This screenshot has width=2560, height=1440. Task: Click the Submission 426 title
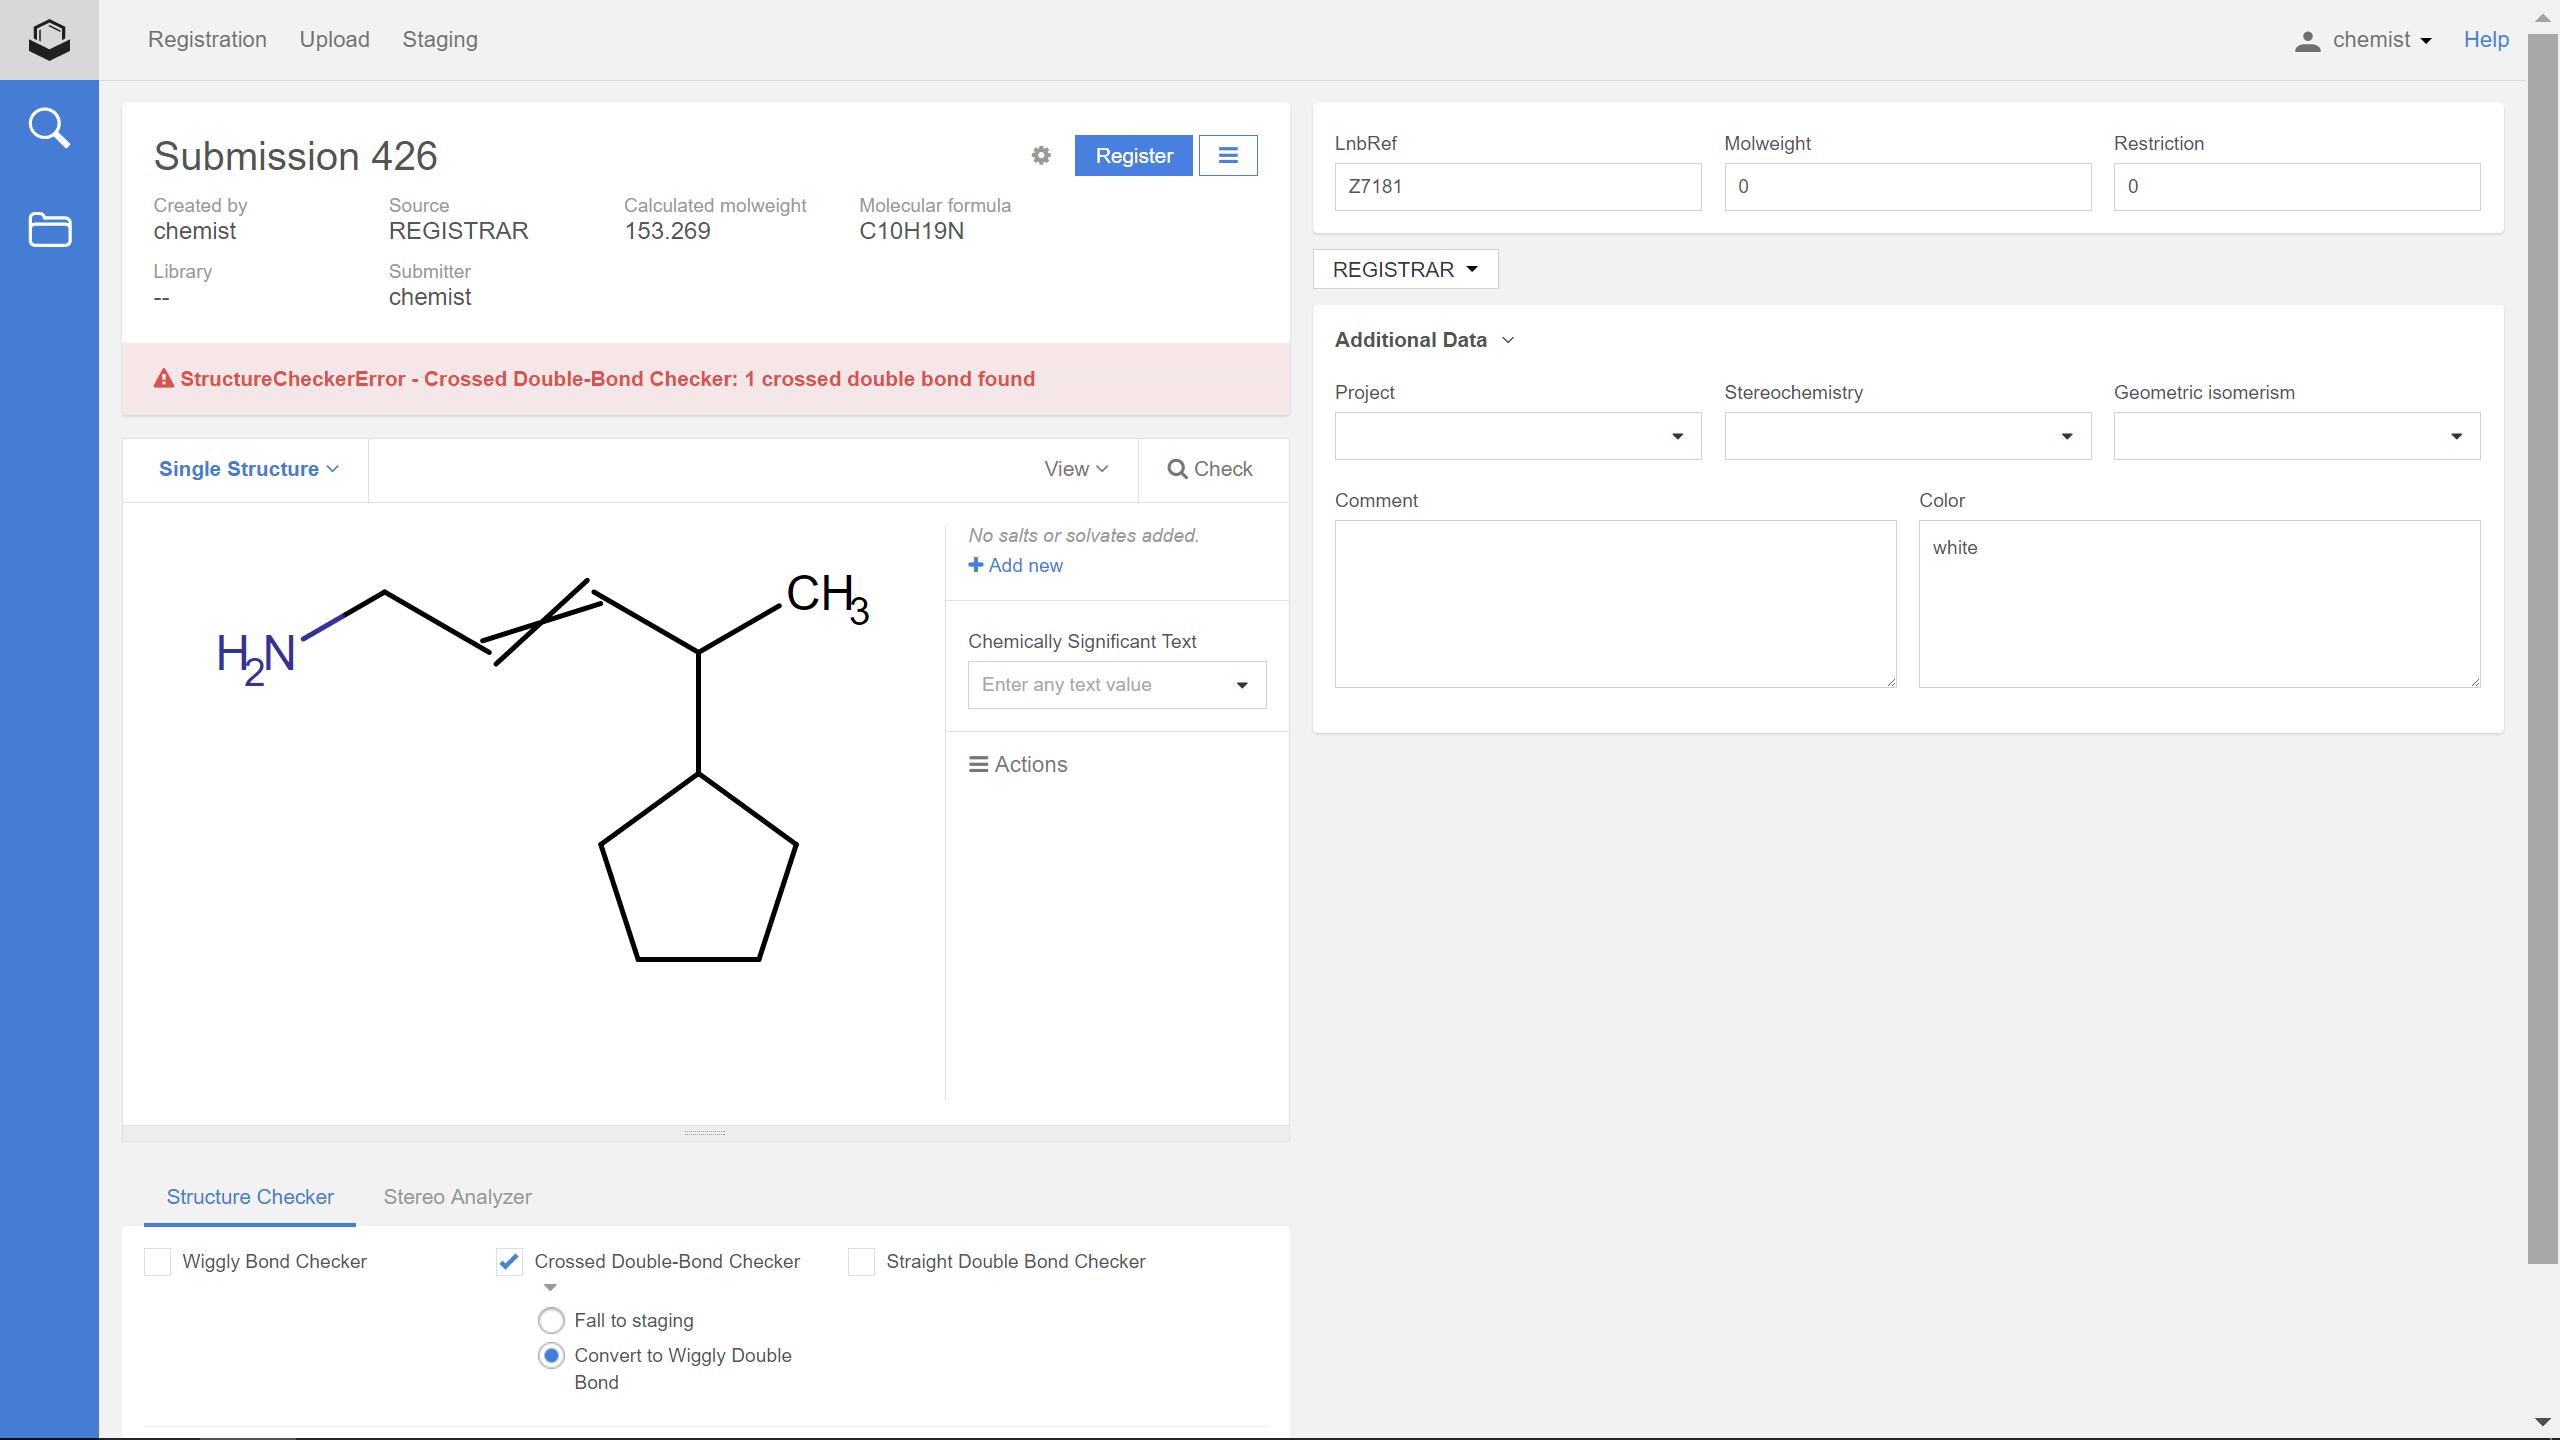[x=295, y=156]
